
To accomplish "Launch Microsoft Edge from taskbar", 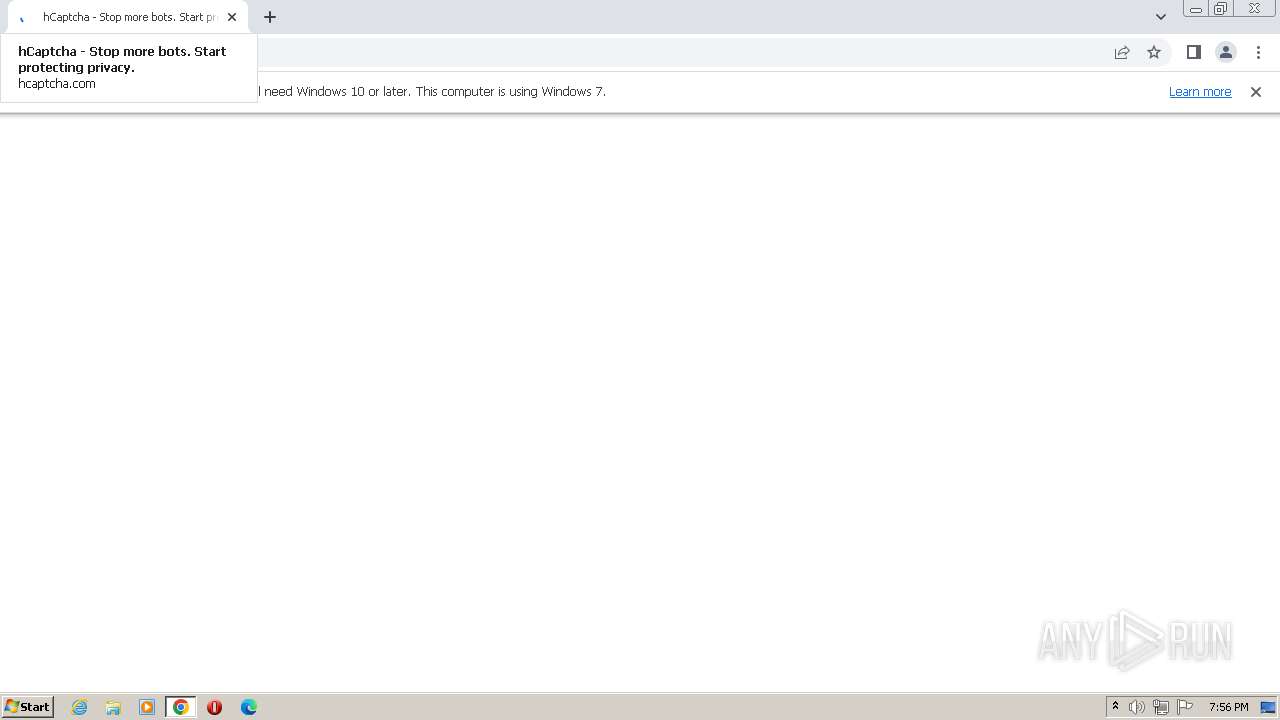I will click(x=249, y=707).
